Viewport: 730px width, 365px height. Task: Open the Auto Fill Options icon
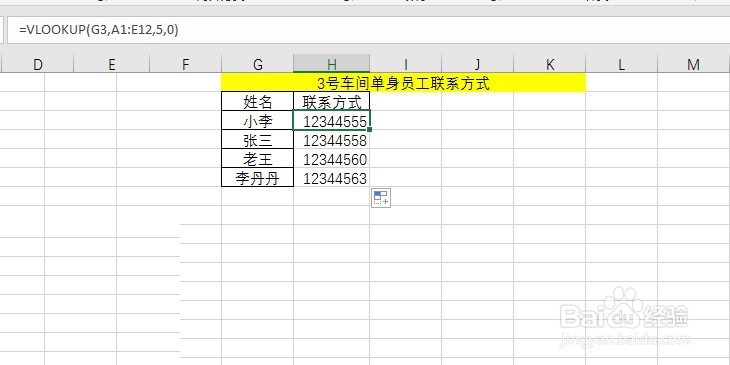[x=381, y=198]
